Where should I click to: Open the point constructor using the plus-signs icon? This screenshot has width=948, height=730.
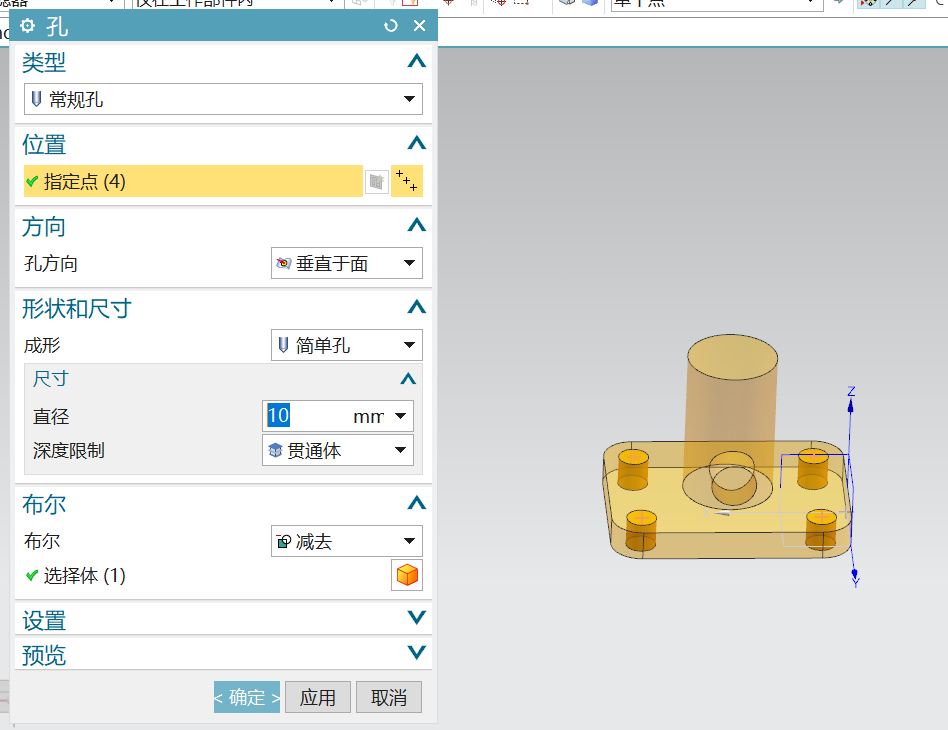pos(406,181)
